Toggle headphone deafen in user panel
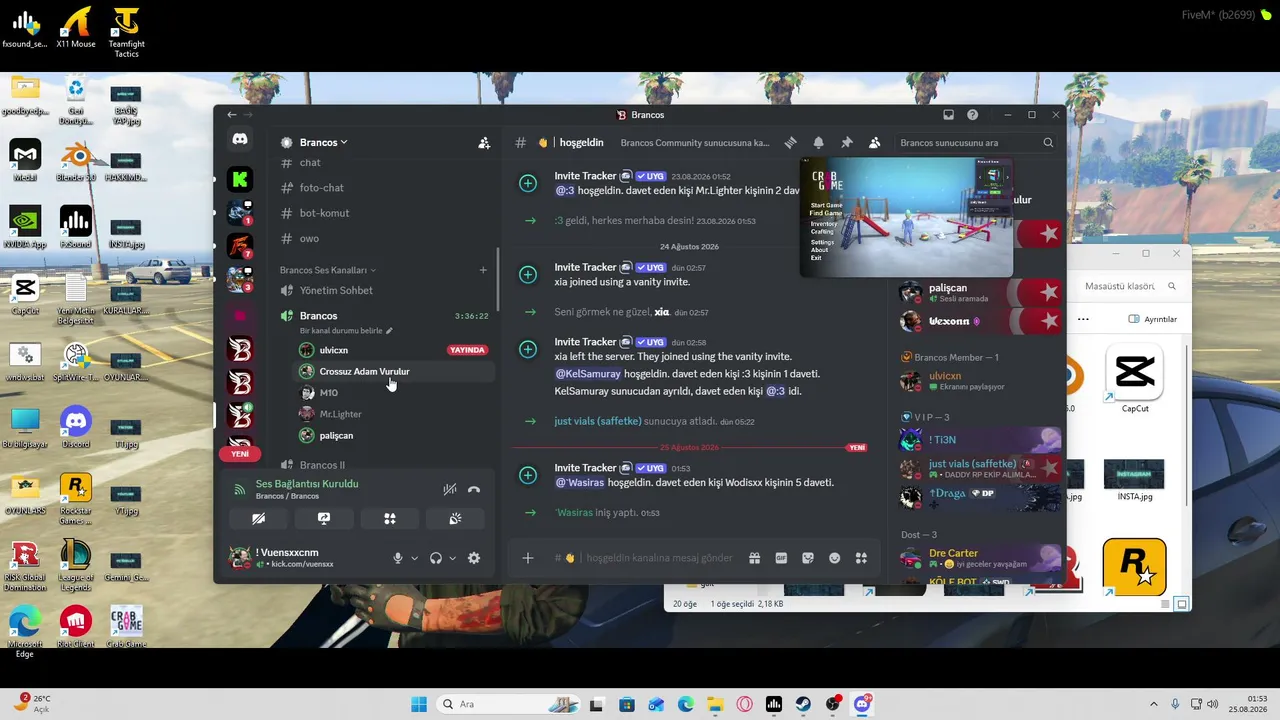This screenshot has width=1280, height=720. pos(436,558)
